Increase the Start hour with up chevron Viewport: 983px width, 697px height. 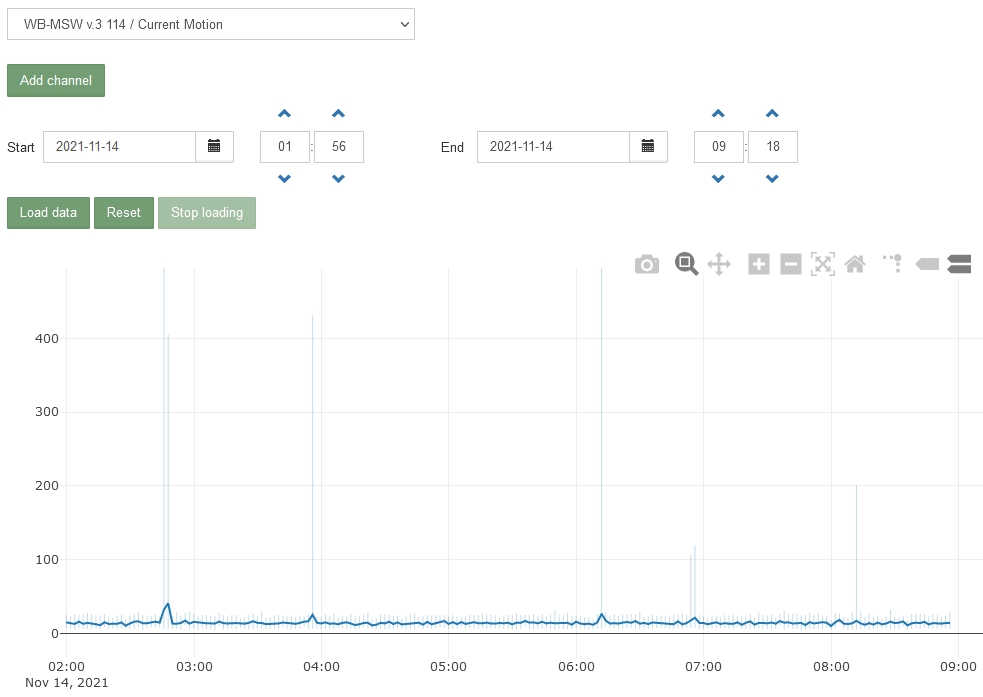pos(285,113)
